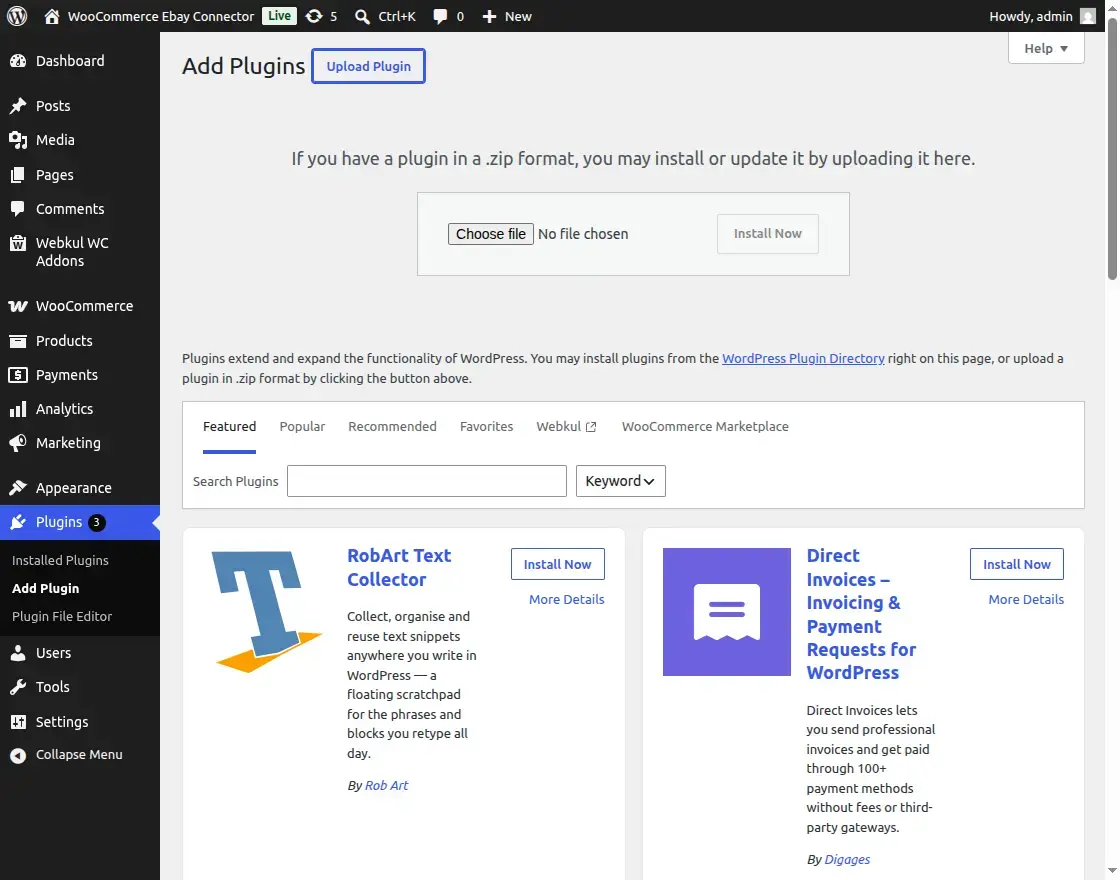The width and height of the screenshot is (1120, 880).
Task: Click the Tools wrench icon
Action: (x=18, y=686)
